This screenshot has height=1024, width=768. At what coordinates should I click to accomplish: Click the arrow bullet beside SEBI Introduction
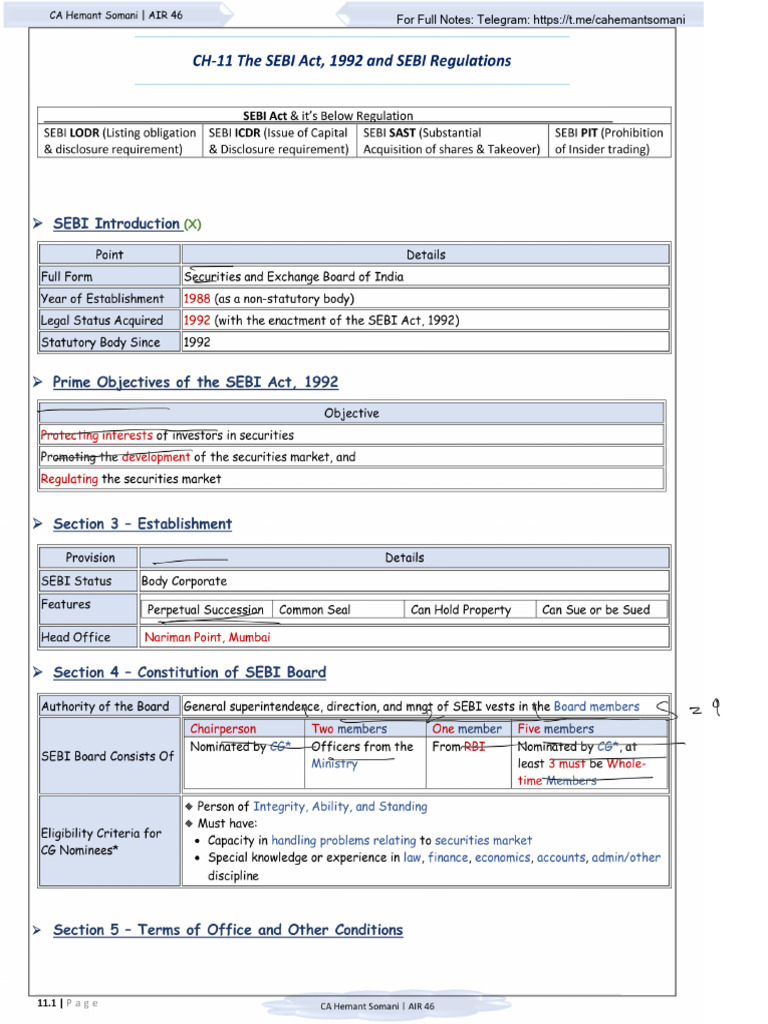click(x=38, y=224)
